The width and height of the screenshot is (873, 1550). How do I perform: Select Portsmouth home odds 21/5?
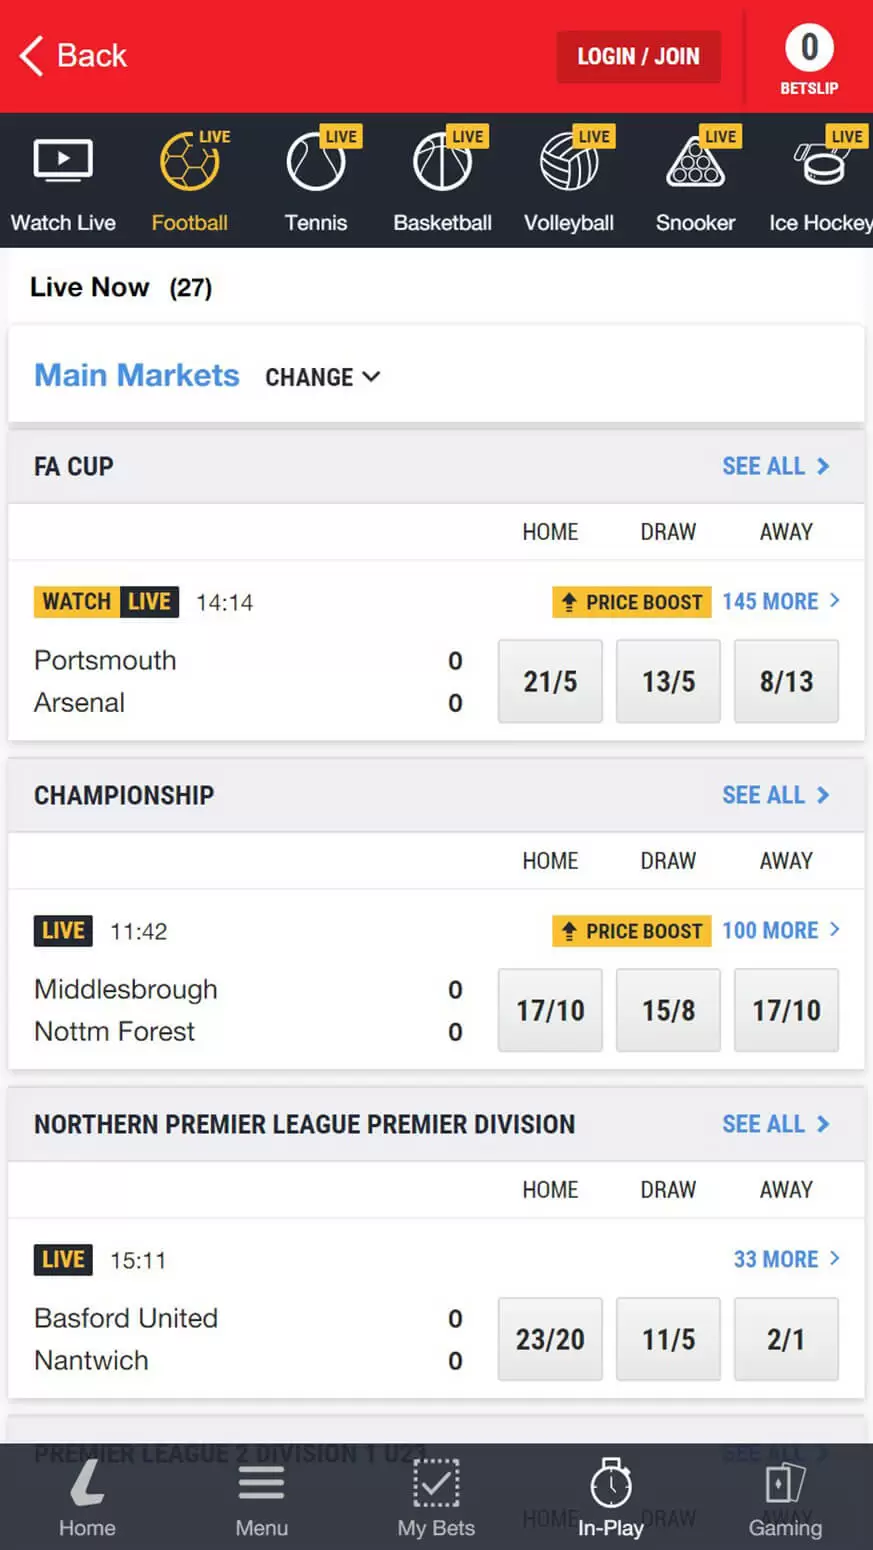click(x=550, y=681)
